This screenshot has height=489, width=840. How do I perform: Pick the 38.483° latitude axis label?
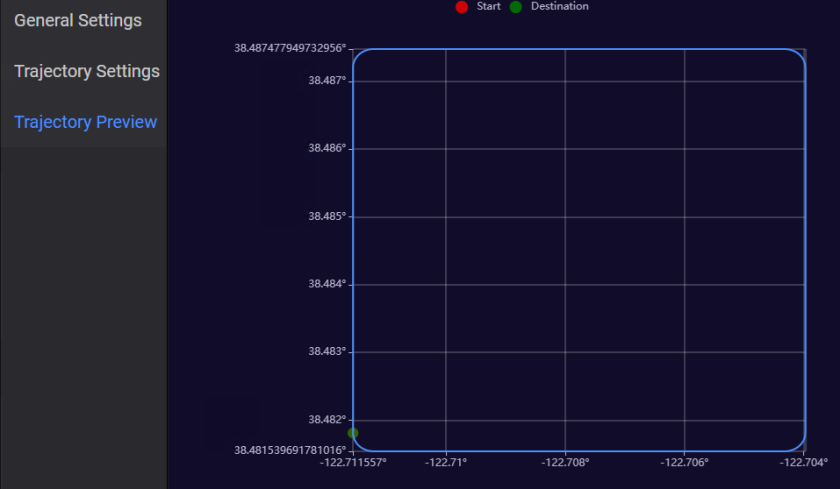click(x=327, y=352)
